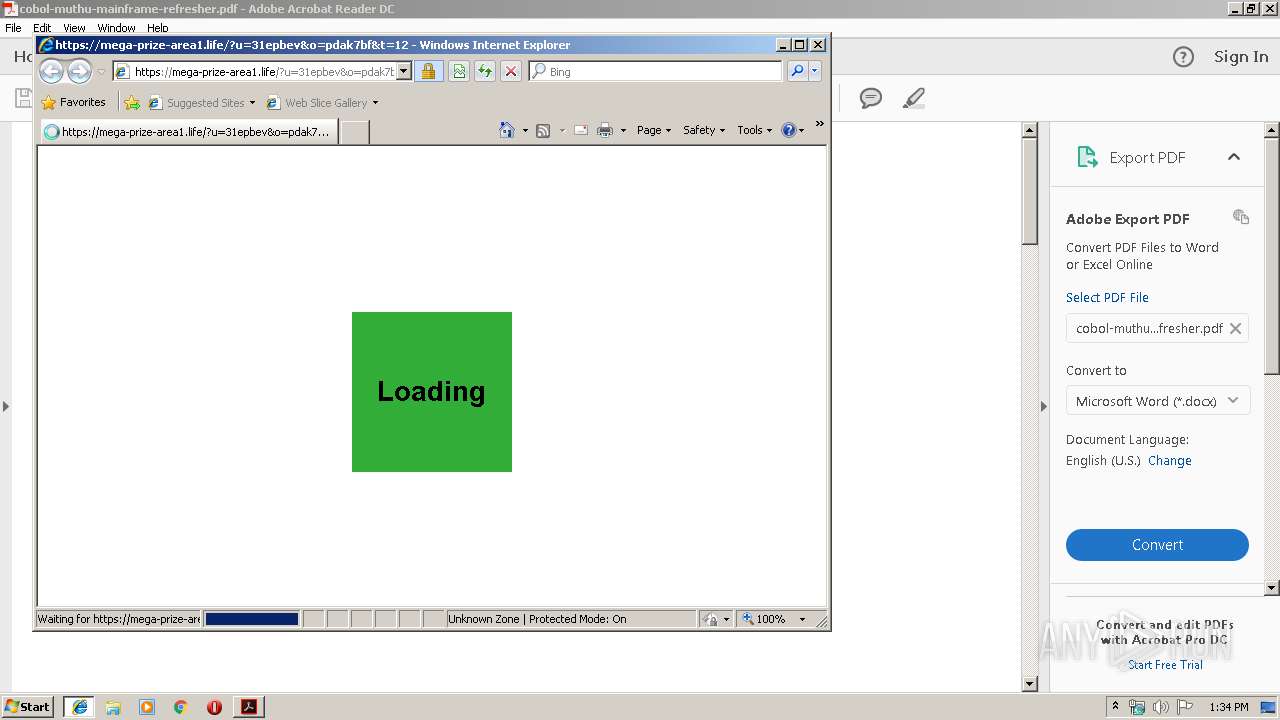The height and width of the screenshot is (720, 1280).
Task: Print the page with printer icon
Action: [605, 130]
